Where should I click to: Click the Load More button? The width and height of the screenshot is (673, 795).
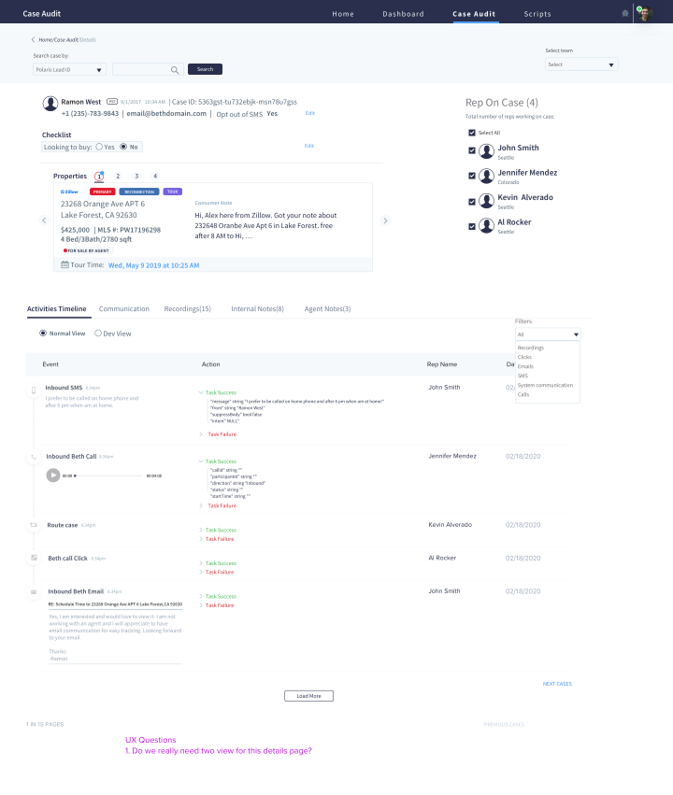tap(308, 695)
